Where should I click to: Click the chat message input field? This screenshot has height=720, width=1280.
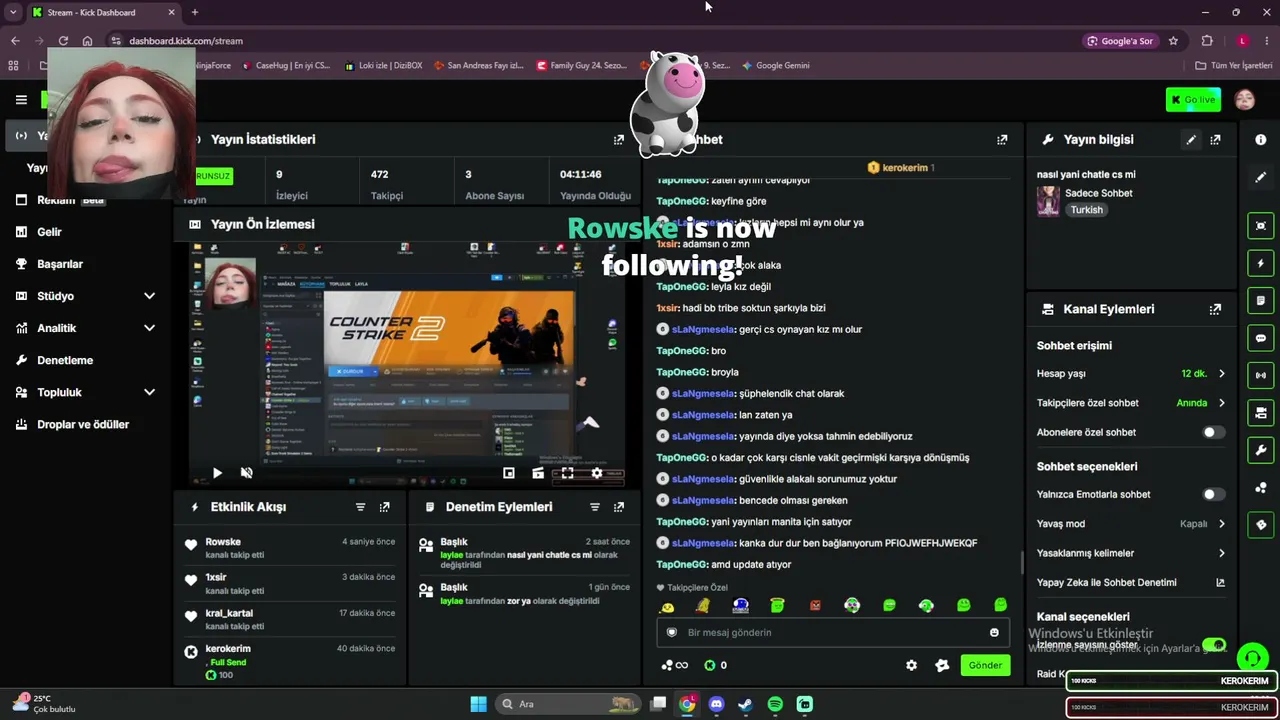tap(833, 632)
